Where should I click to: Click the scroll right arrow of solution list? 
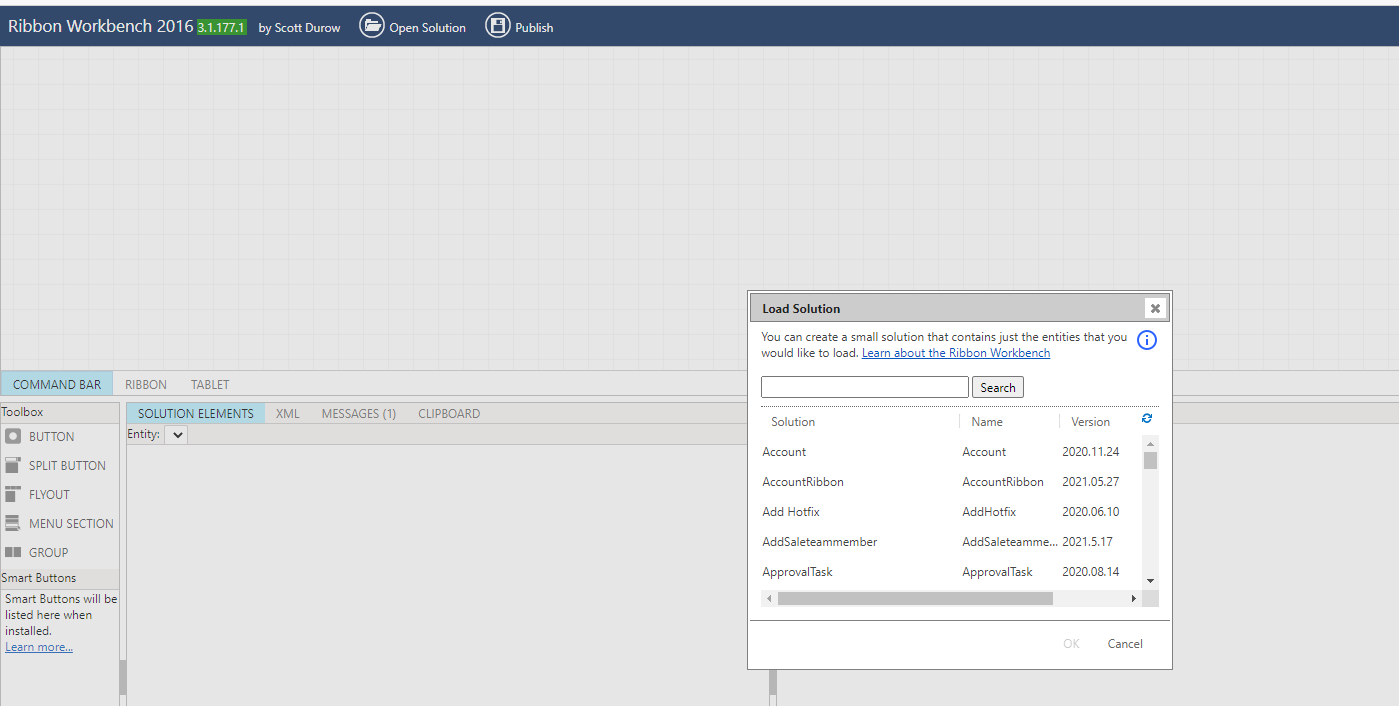[x=1133, y=598]
